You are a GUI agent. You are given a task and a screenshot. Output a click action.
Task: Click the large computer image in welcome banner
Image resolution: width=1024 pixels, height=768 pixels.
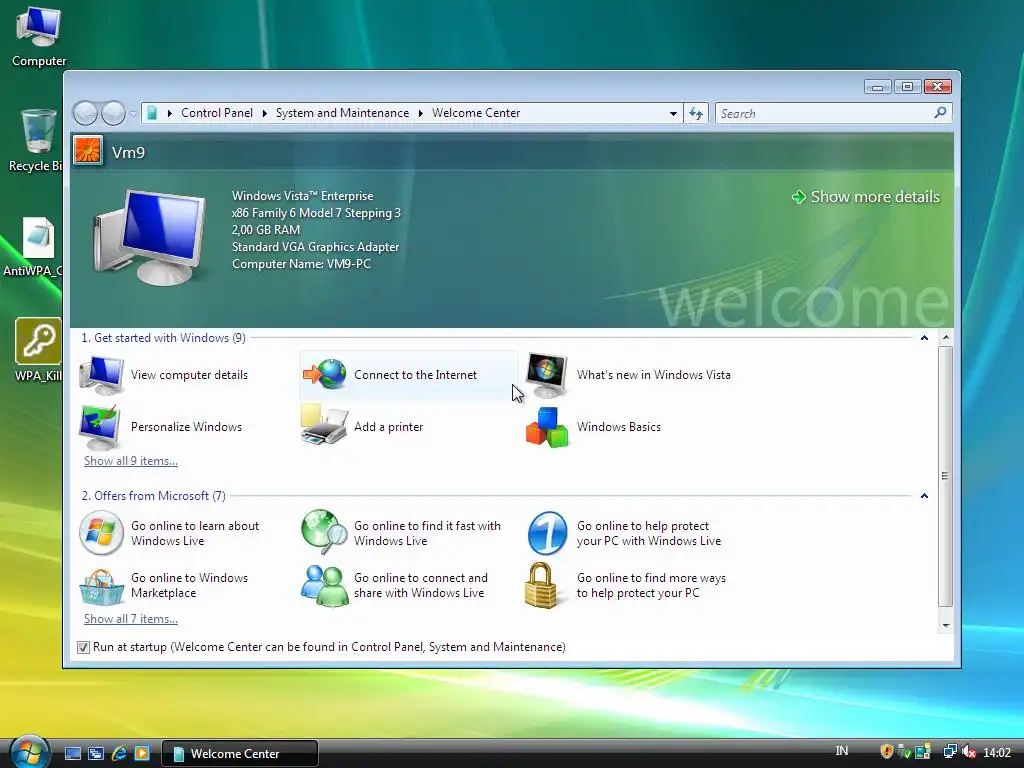click(150, 237)
